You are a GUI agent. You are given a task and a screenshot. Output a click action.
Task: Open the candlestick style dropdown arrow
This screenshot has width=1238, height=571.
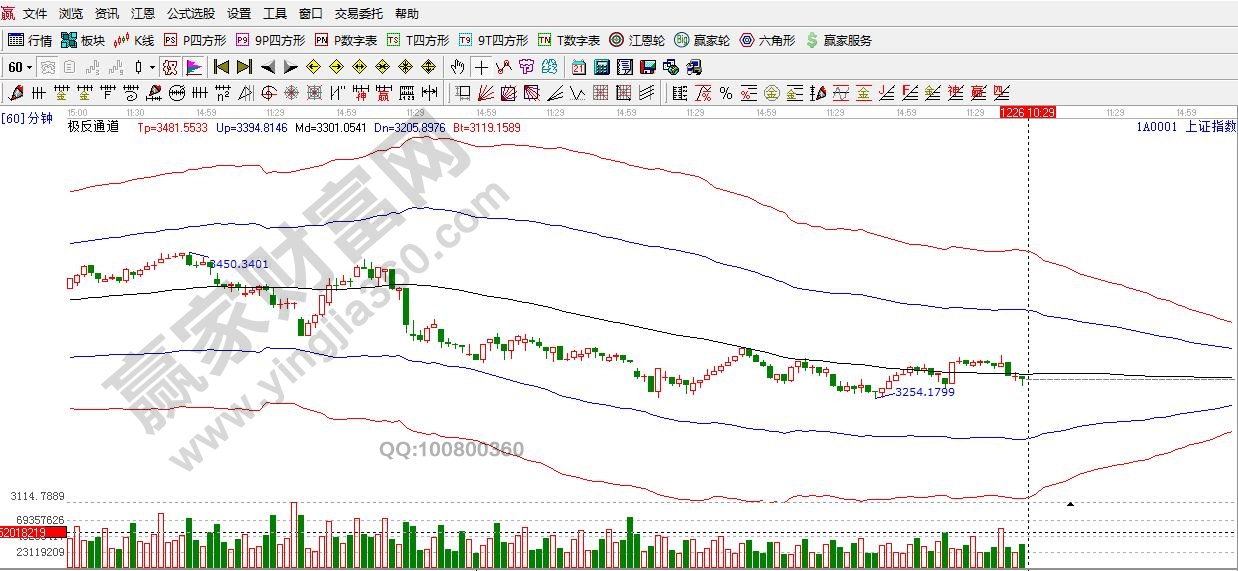(152, 68)
